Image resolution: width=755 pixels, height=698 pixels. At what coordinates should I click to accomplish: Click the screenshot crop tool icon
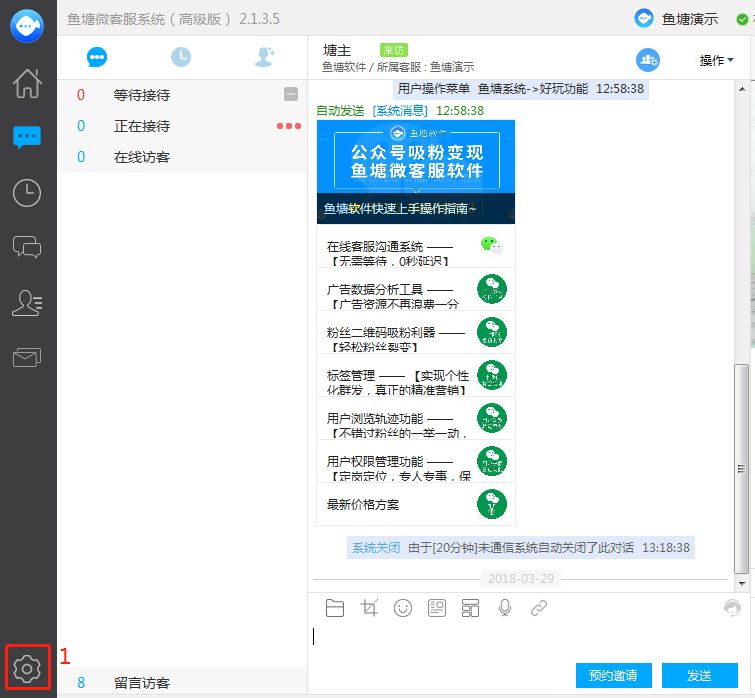coord(369,608)
